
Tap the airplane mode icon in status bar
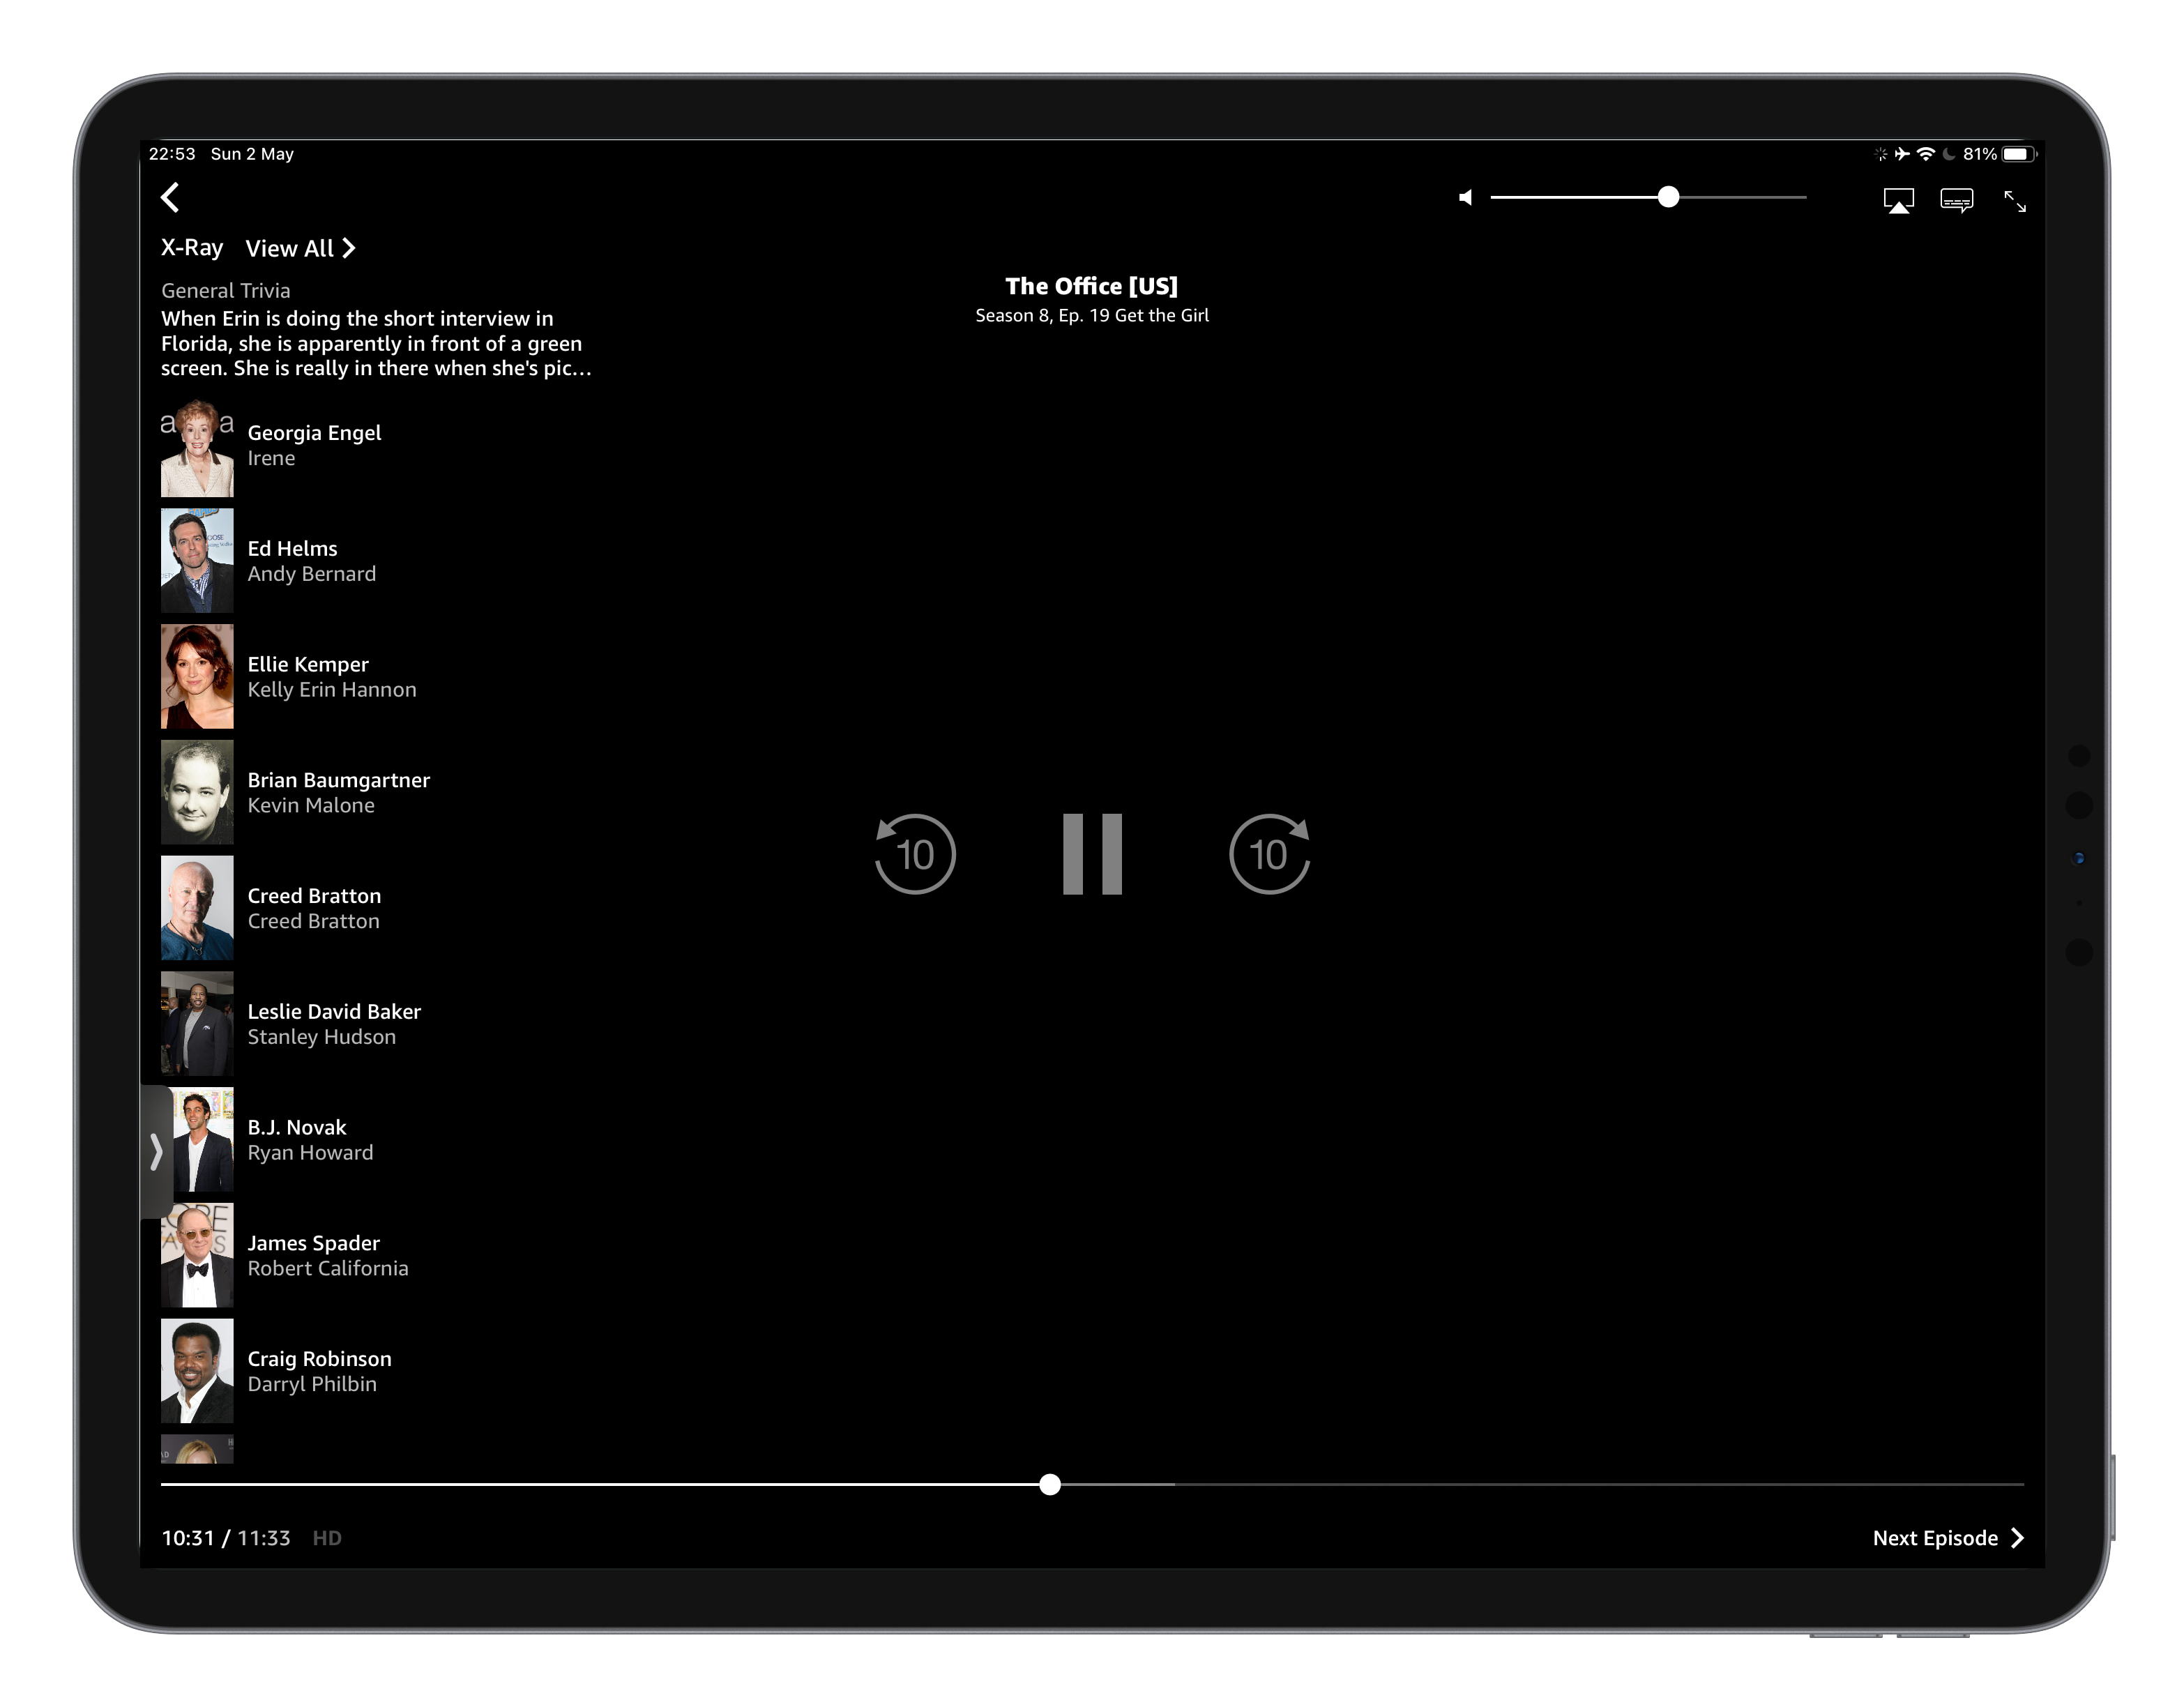point(1901,154)
